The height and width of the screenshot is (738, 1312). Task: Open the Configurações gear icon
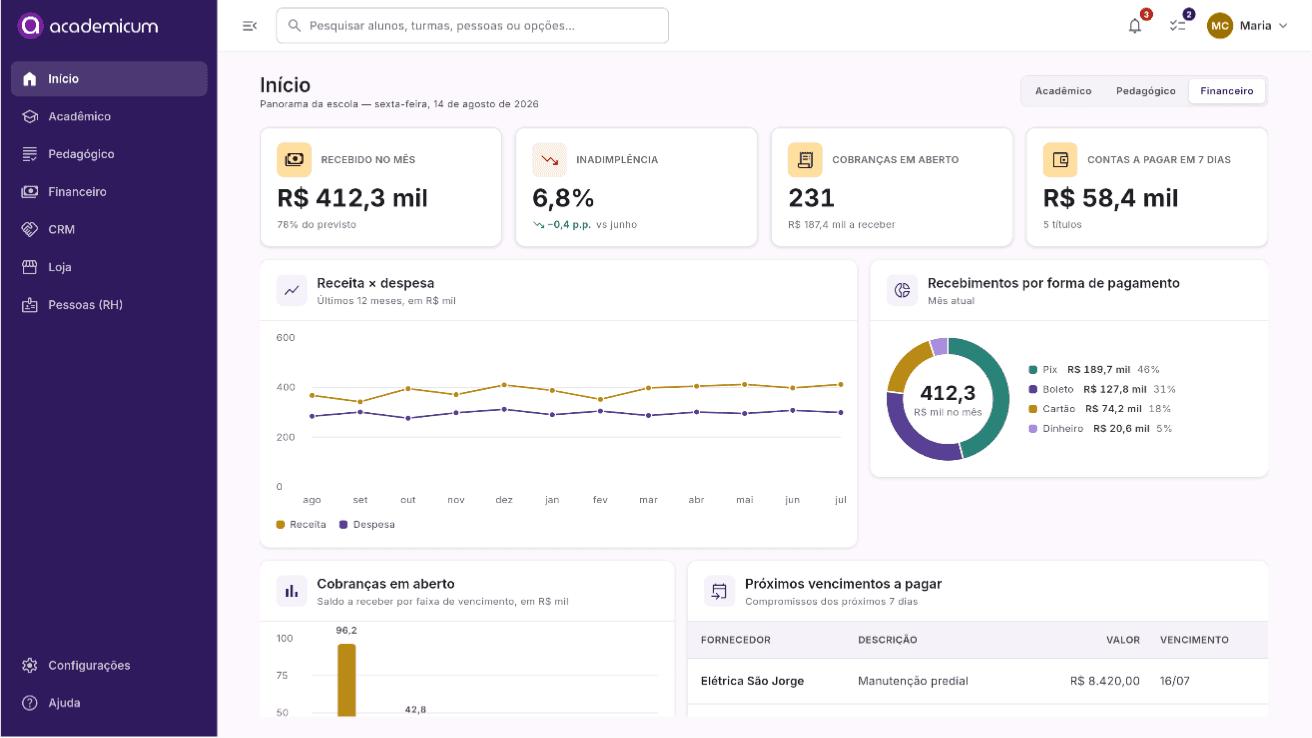coord(30,665)
